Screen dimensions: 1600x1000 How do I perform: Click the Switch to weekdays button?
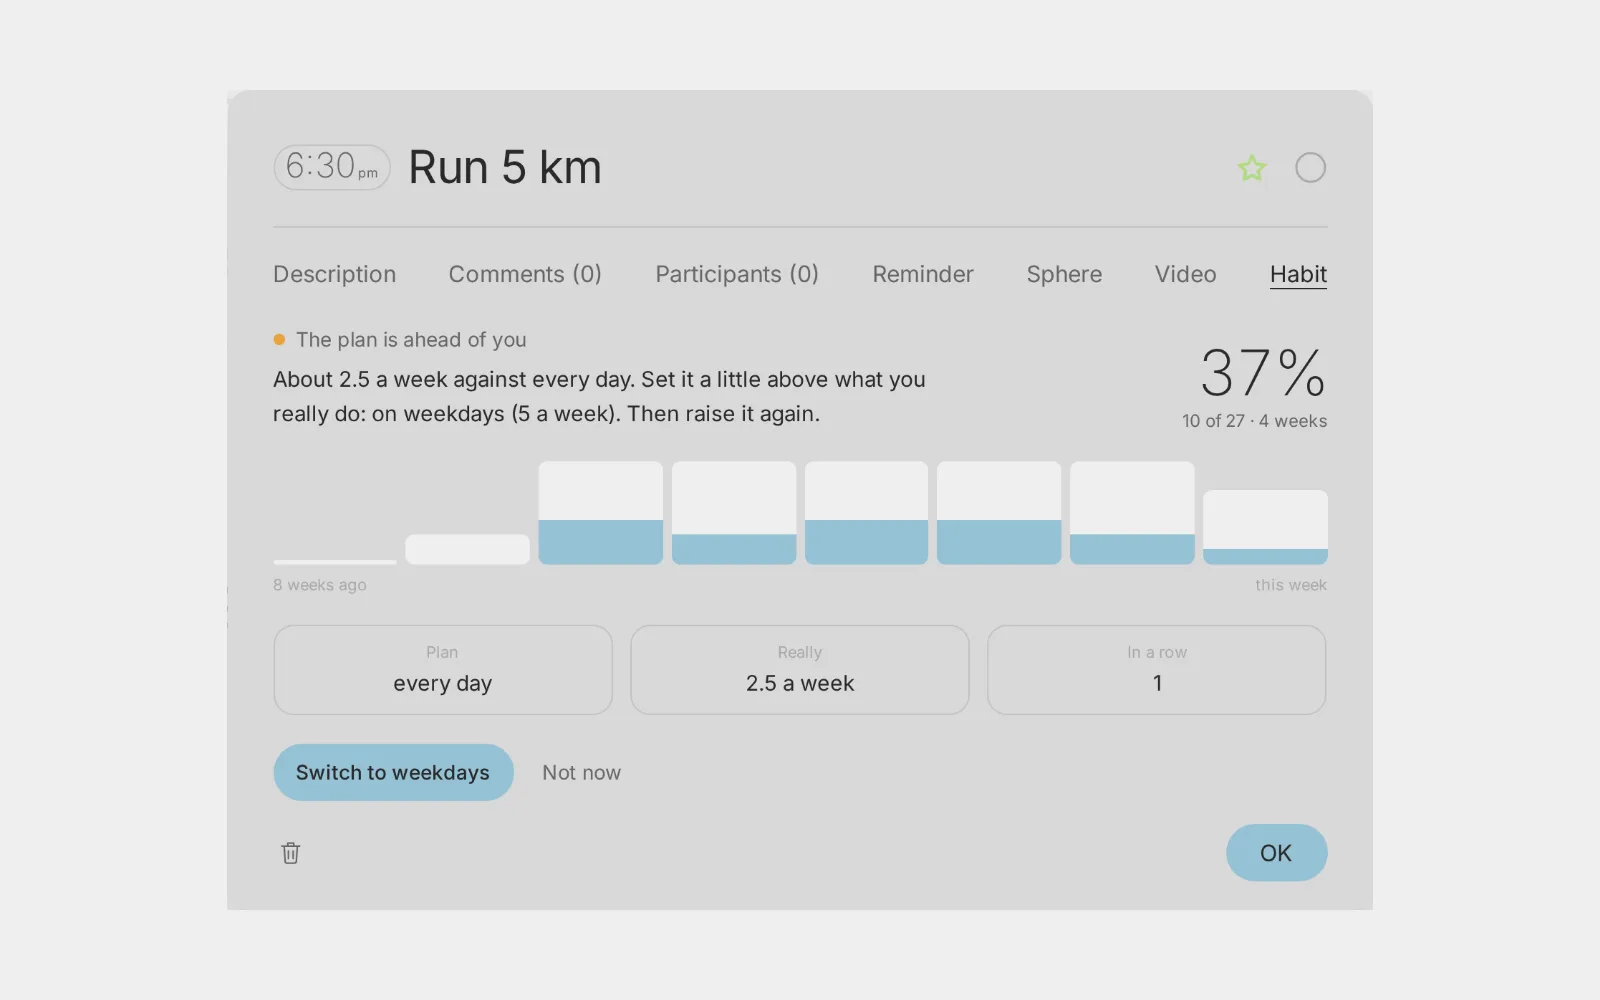pyautogui.click(x=393, y=772)
